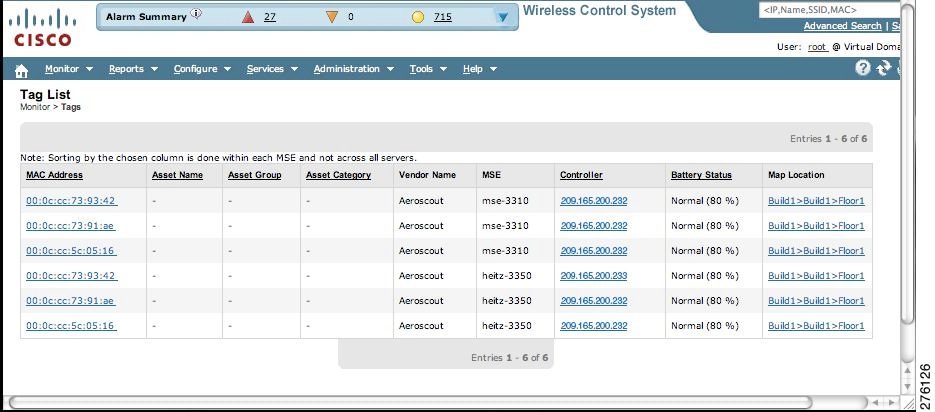Screen dimensions: 935x412
Task: Click the Monitor breadcrumb text
Action: point(35,107)
